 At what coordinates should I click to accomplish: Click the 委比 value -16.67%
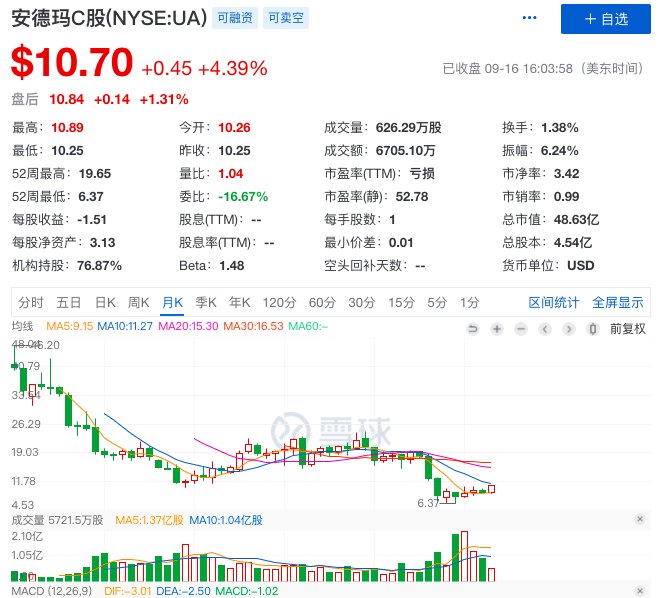tap(243, 197)
